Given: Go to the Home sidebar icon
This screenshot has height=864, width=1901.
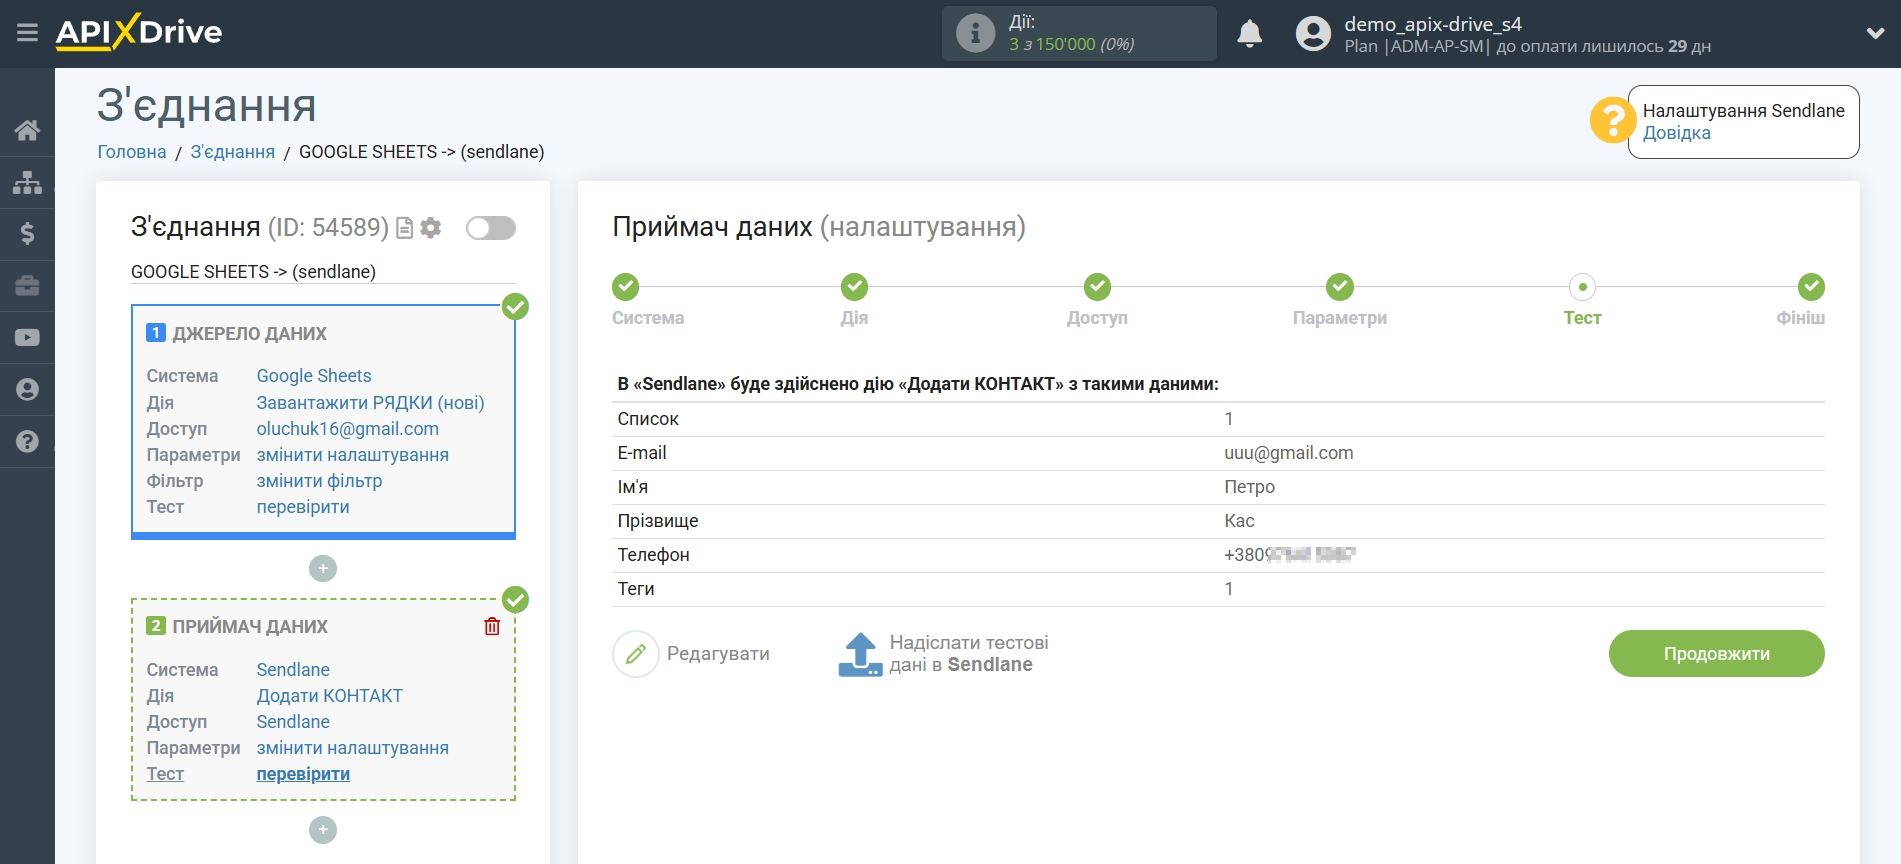Looking at the screenshot, I should pos(27,130).
